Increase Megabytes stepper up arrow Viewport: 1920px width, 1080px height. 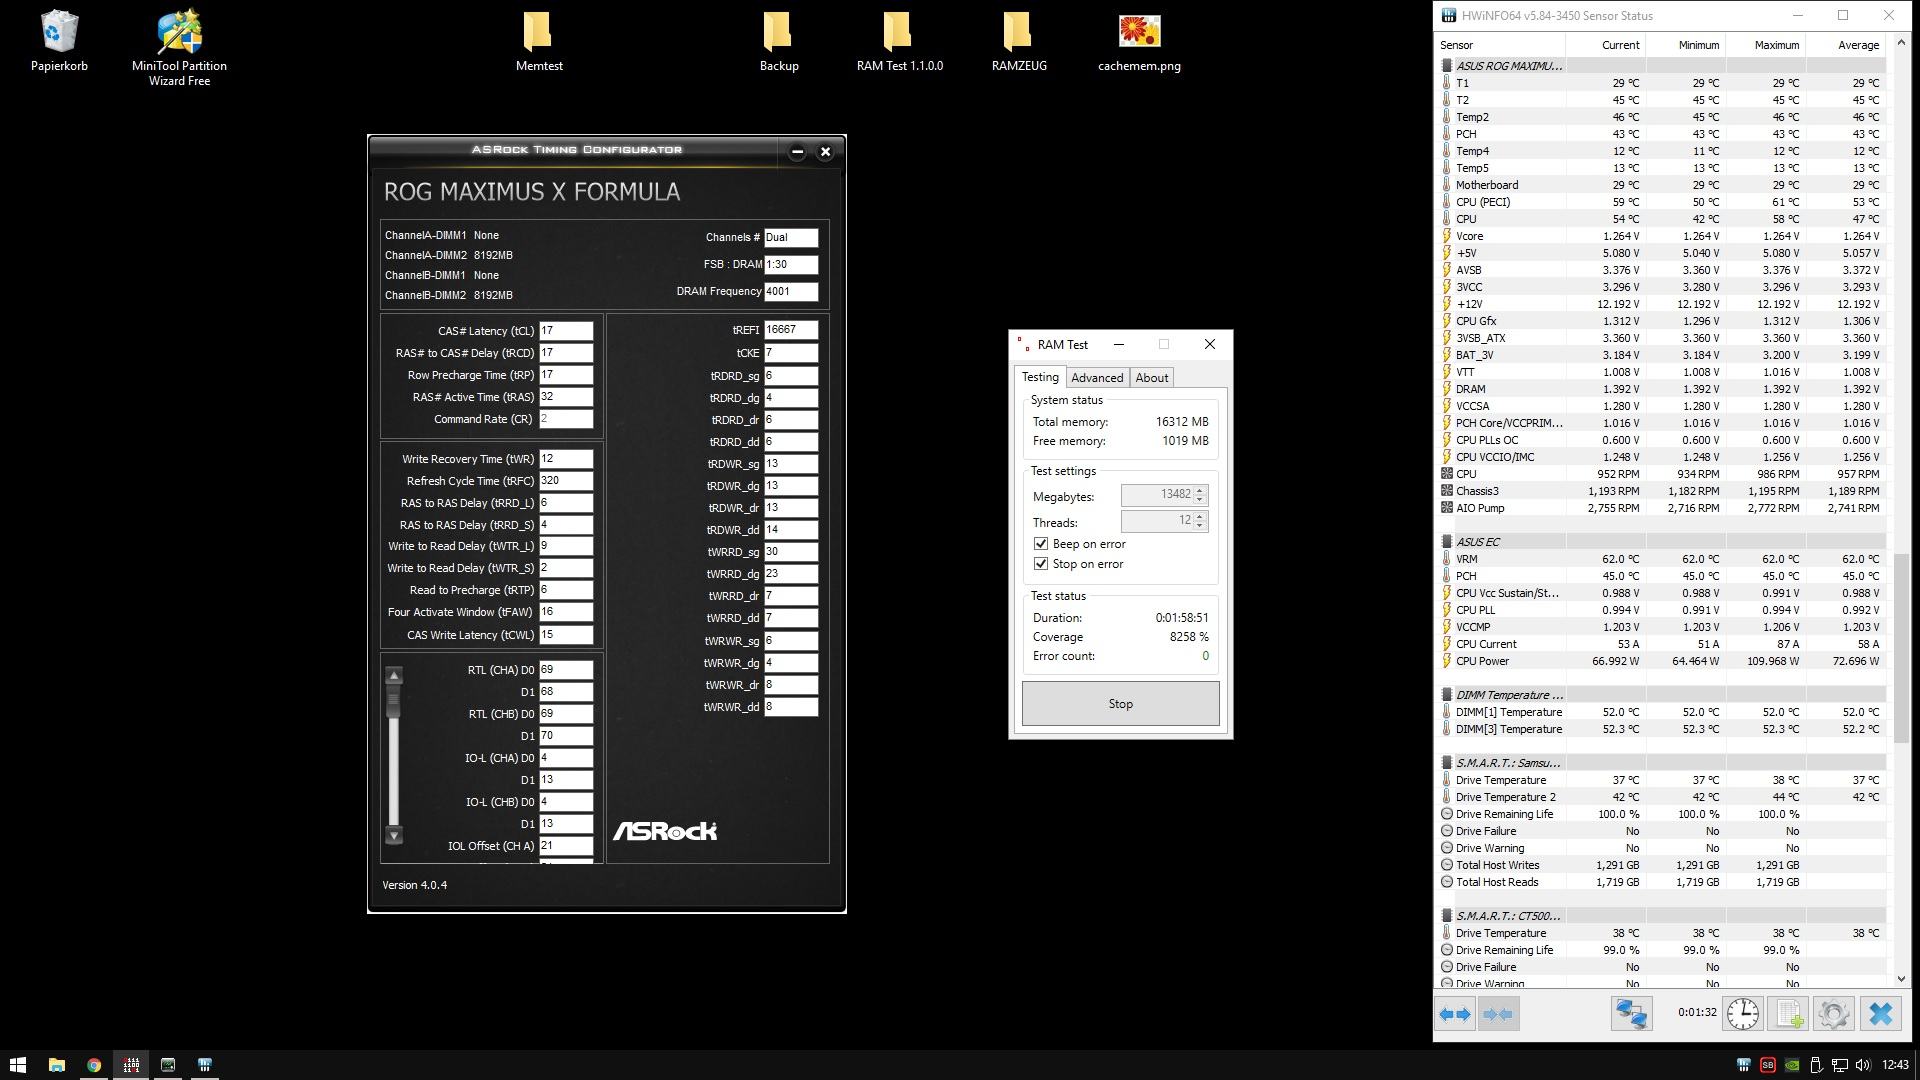click(1200, 490)
